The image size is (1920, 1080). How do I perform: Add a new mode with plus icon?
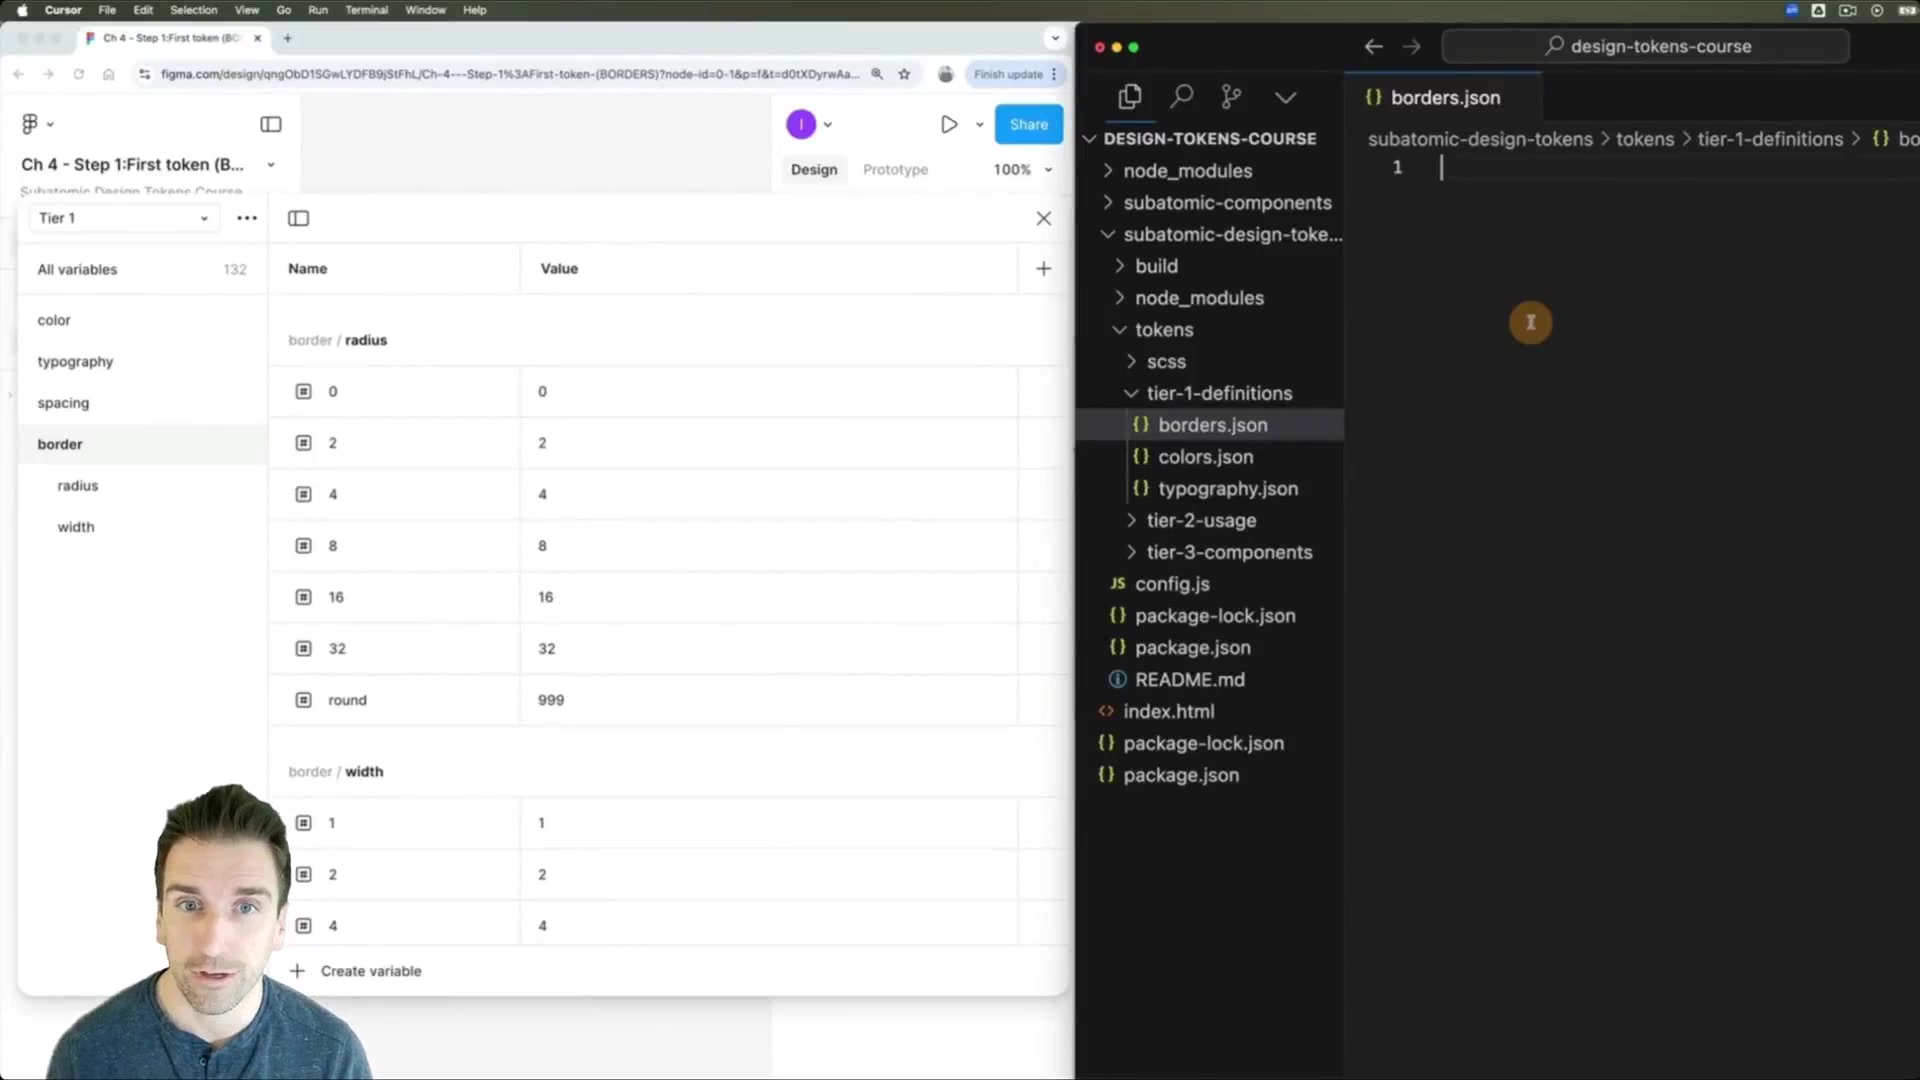pos(1044,268)
